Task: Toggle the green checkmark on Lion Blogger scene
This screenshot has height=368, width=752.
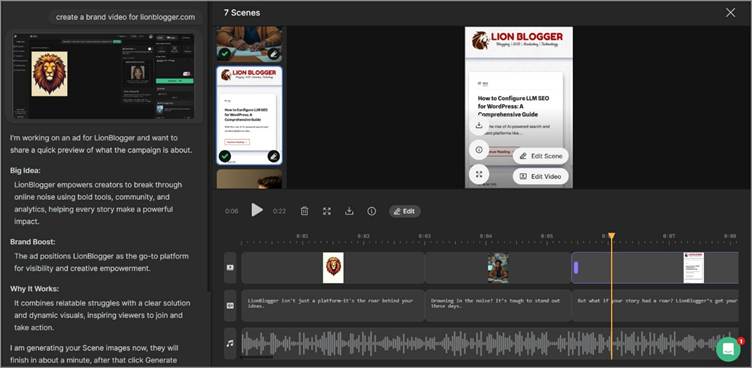Action: click(x=224, y=156)
